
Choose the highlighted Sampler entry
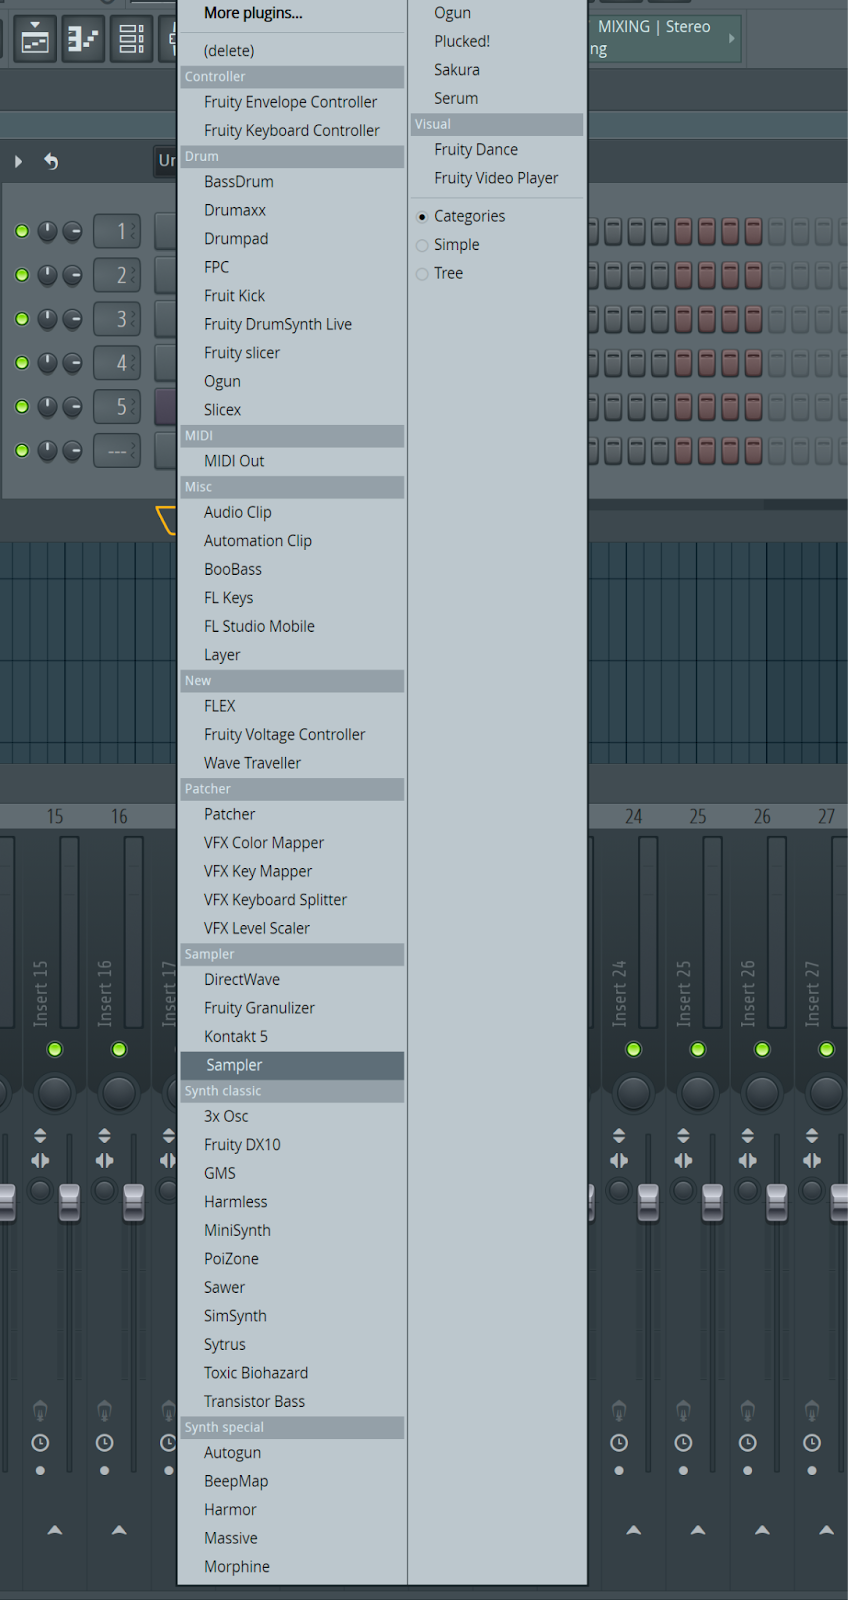pyautogui.click(x=292, y=1066)
